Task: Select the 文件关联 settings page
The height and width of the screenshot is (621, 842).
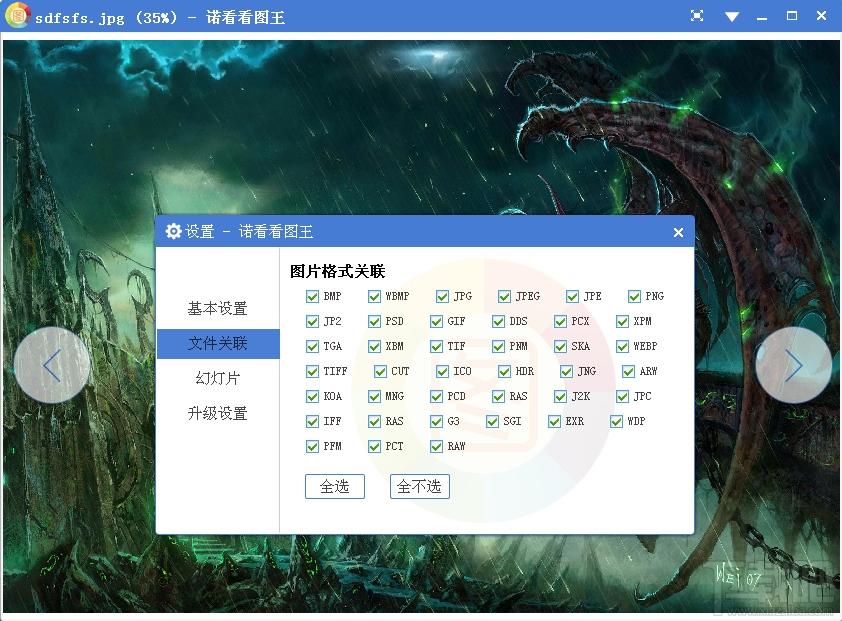Action: (217, 343)
